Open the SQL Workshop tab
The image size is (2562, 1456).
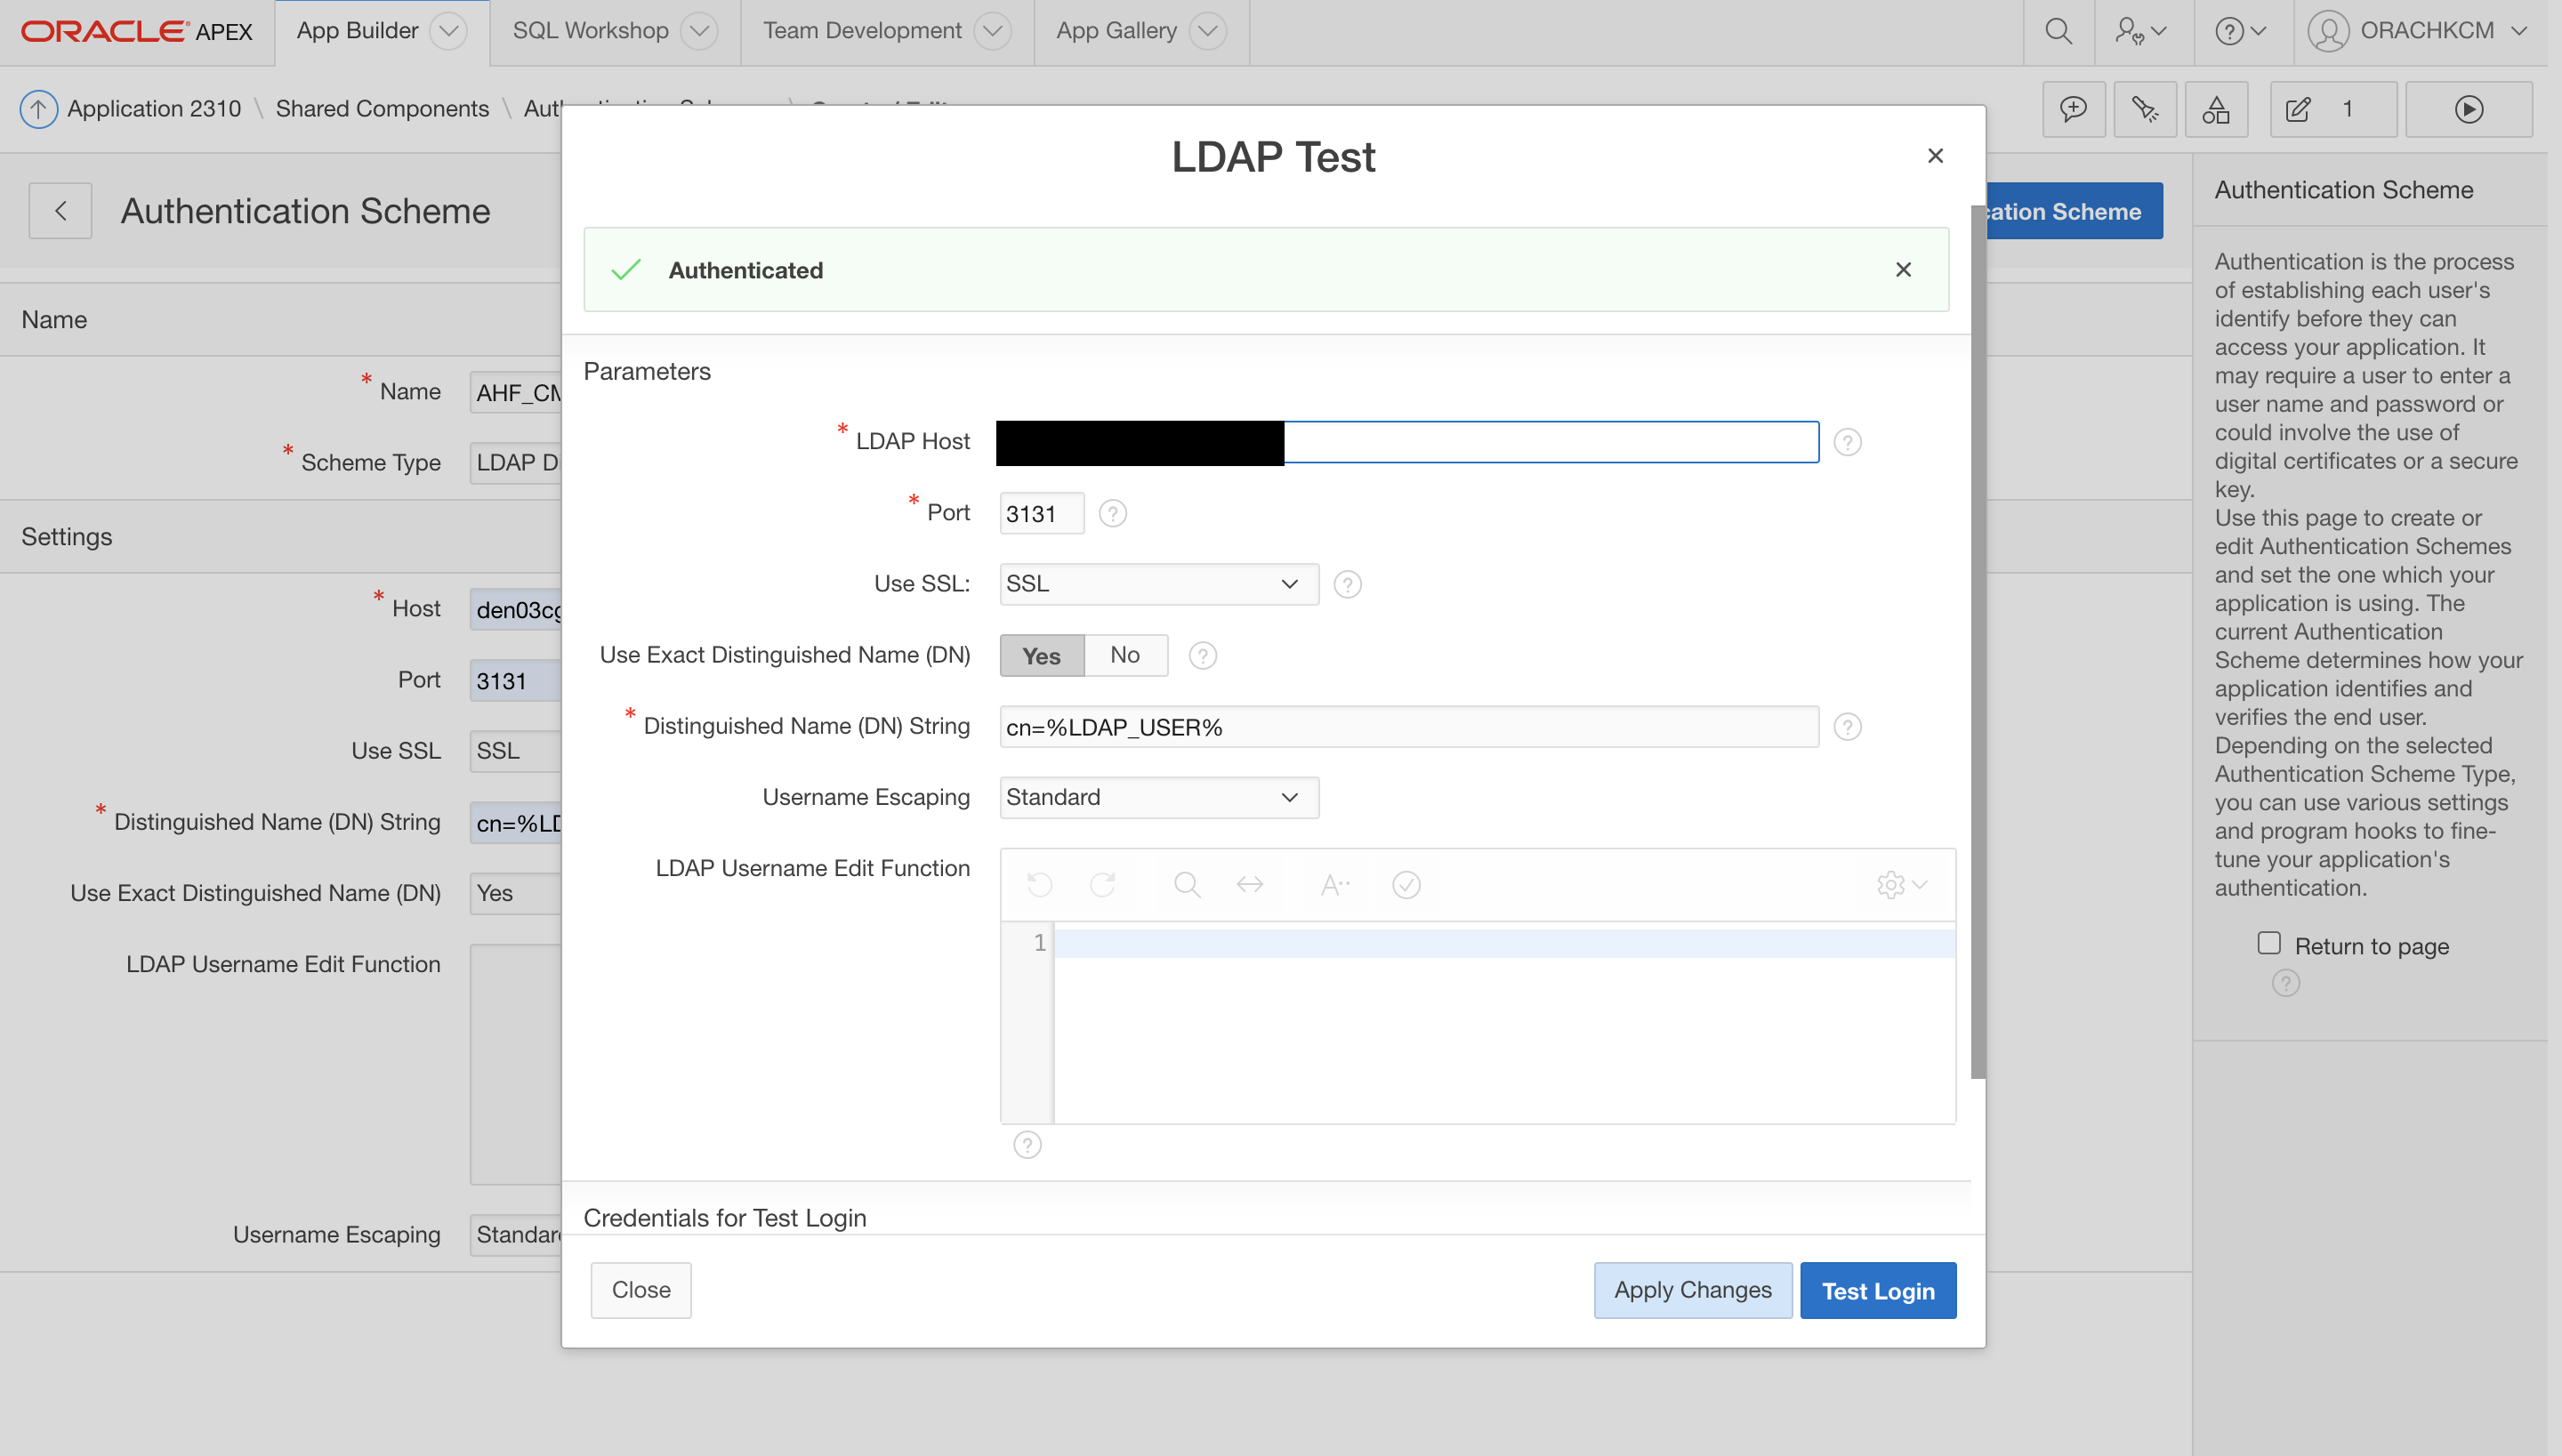[590, 31]
